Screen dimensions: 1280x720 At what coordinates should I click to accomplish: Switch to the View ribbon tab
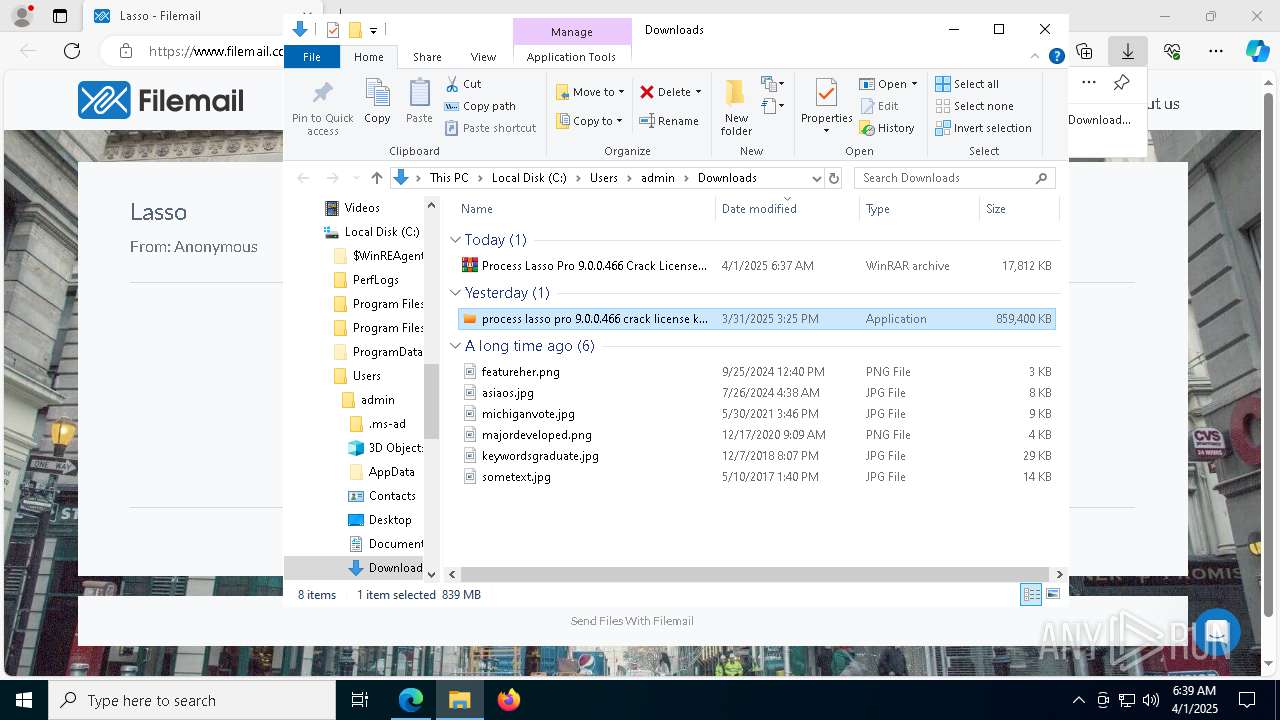(x=483, y=57)
